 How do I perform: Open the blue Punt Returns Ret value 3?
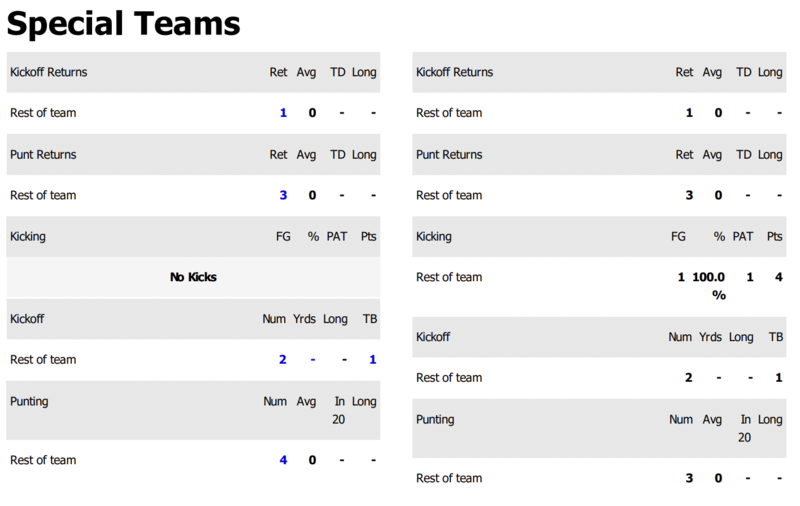pos(283,195)
